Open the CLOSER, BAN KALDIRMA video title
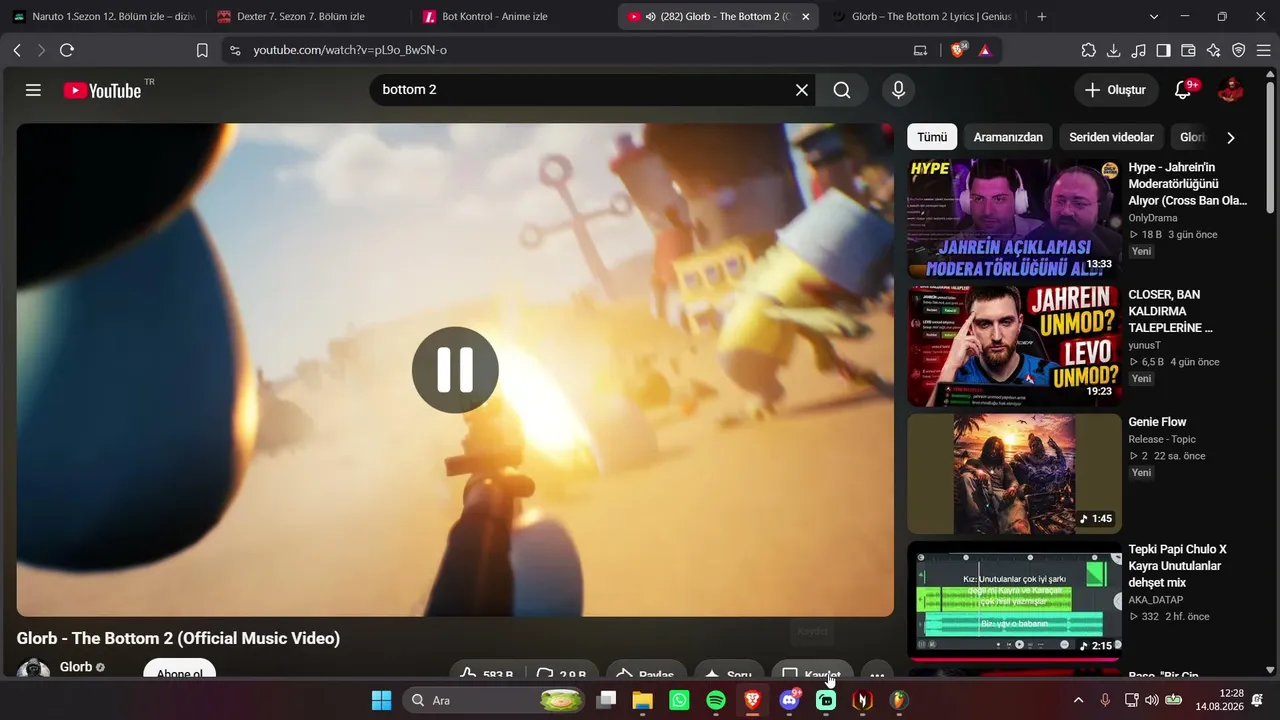The width and height of the screenshot is (1280, 720). 1172,311
